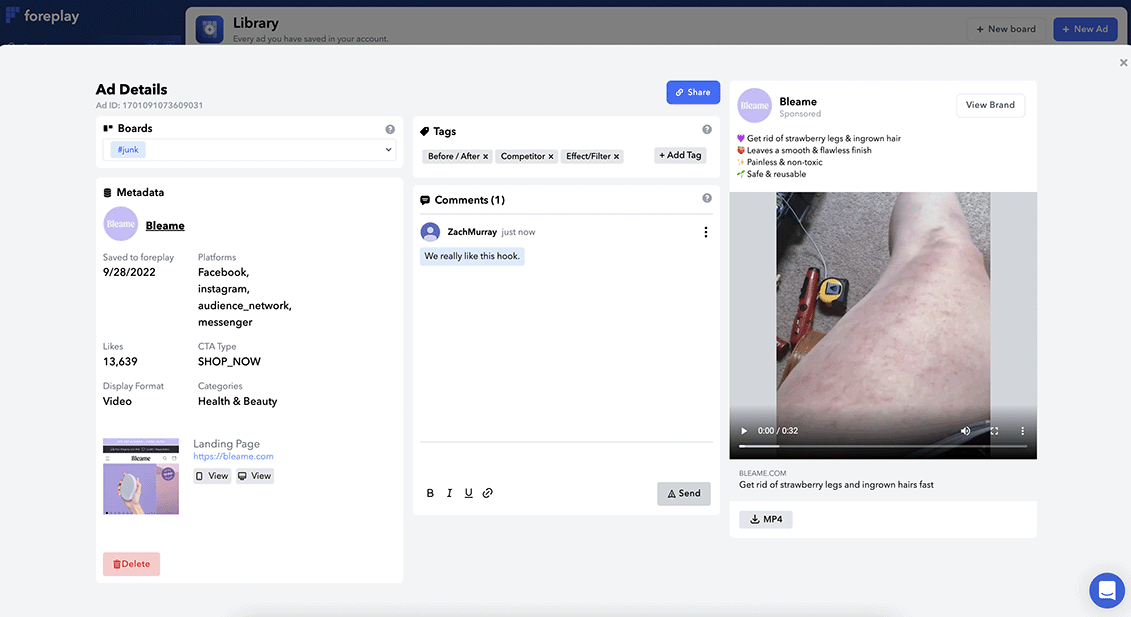The image size is (1131, 617).
Task: Open the bleame.com landing page link
Action: (233, 457)
